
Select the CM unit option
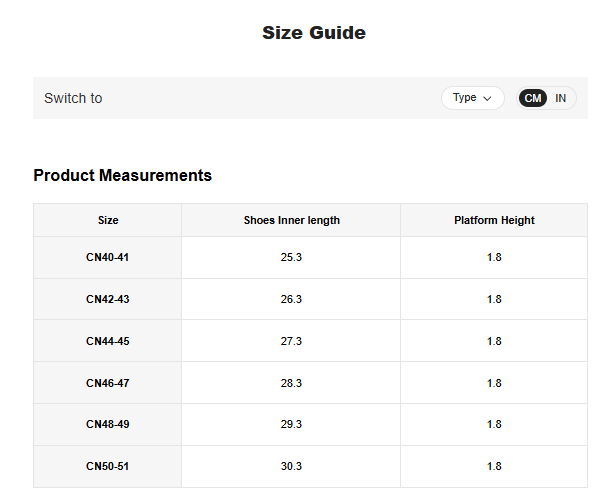(x=533, y=98)
